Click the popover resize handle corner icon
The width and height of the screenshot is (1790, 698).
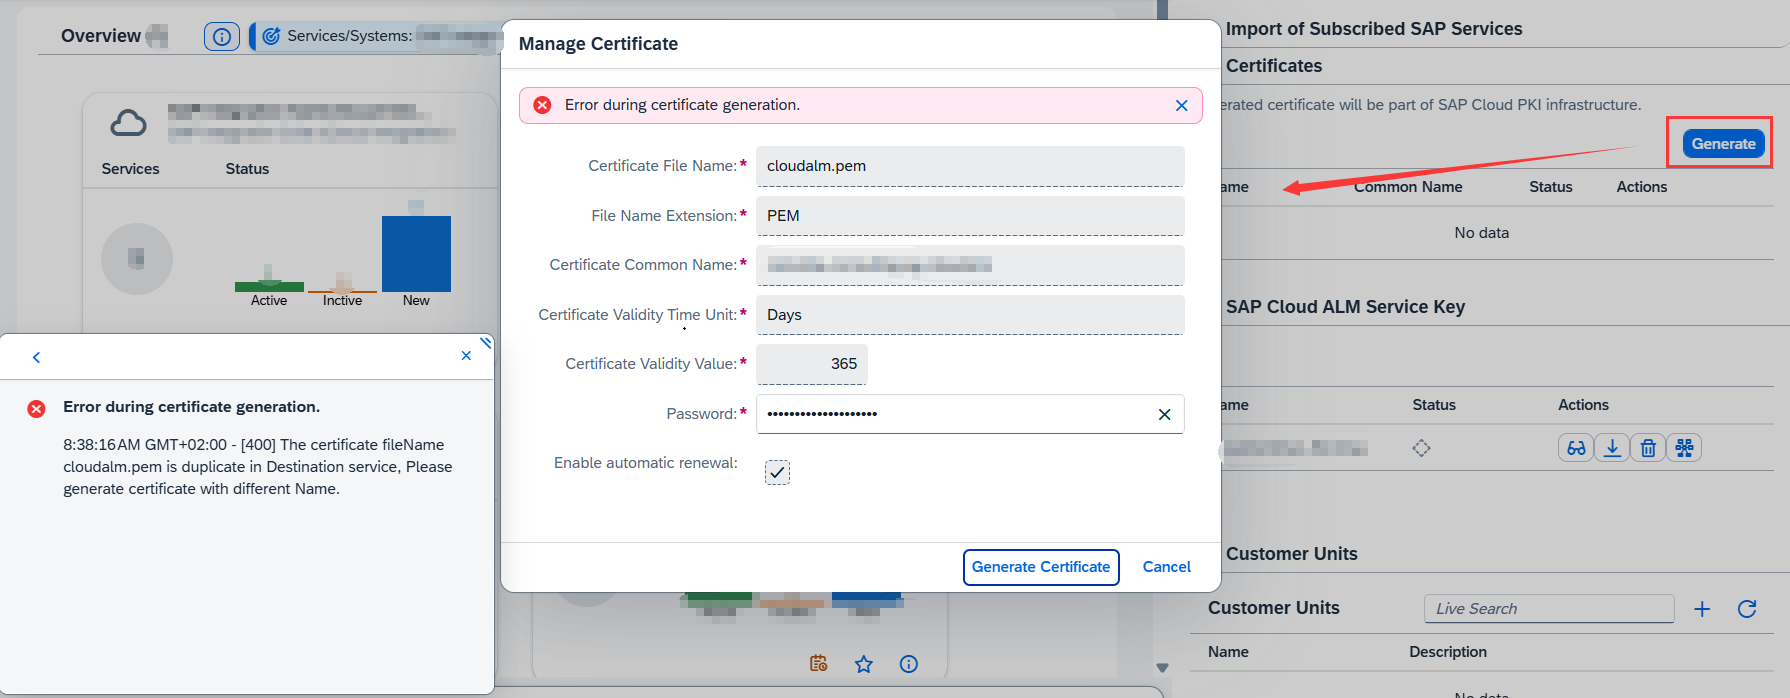(x=486, y=343)
